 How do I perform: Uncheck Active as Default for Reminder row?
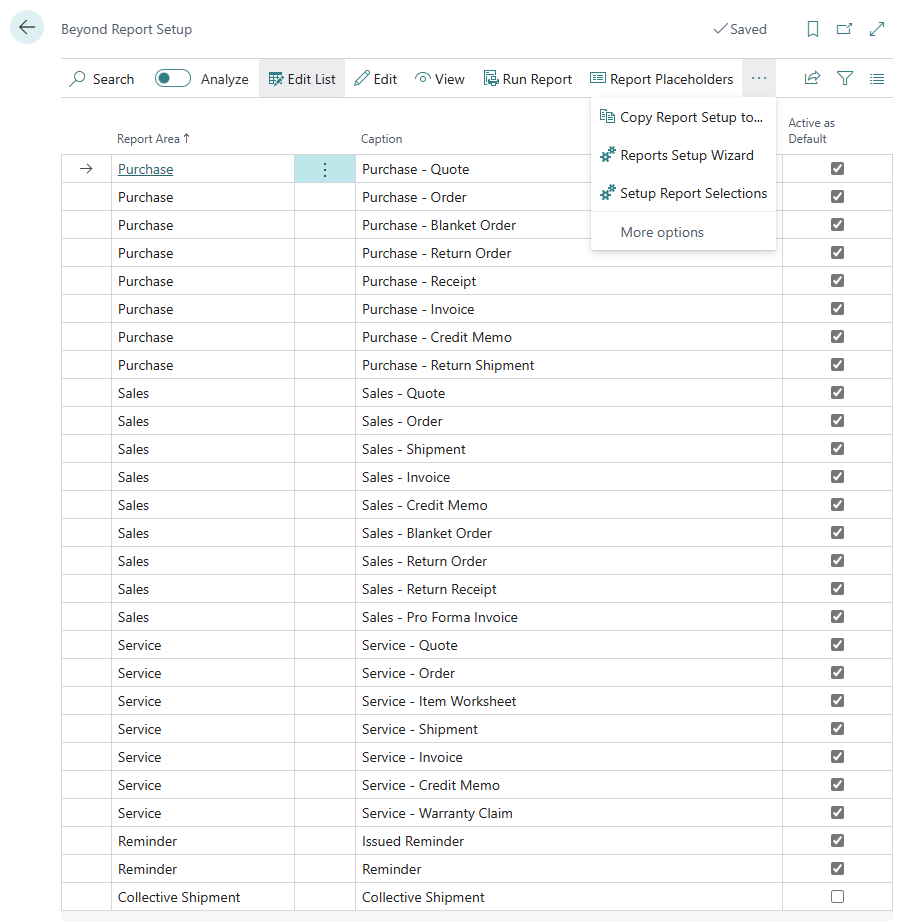[x=837, y=869]
